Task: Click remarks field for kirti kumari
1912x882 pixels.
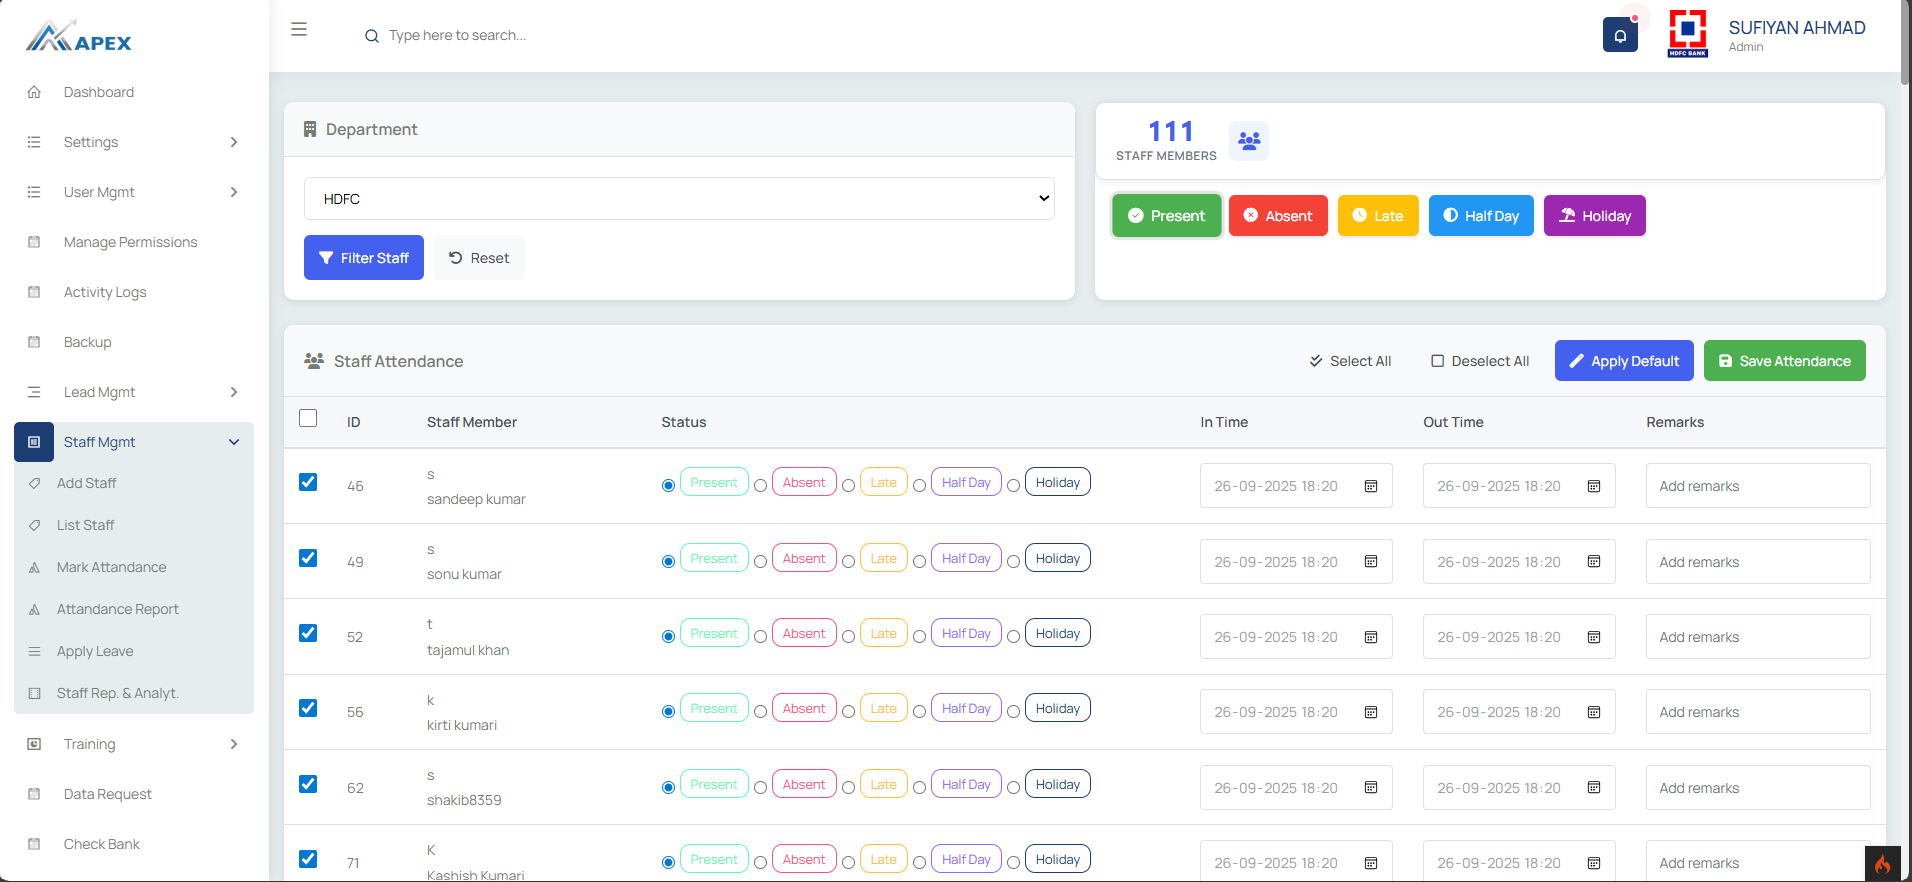Action: coord(1757,712)
